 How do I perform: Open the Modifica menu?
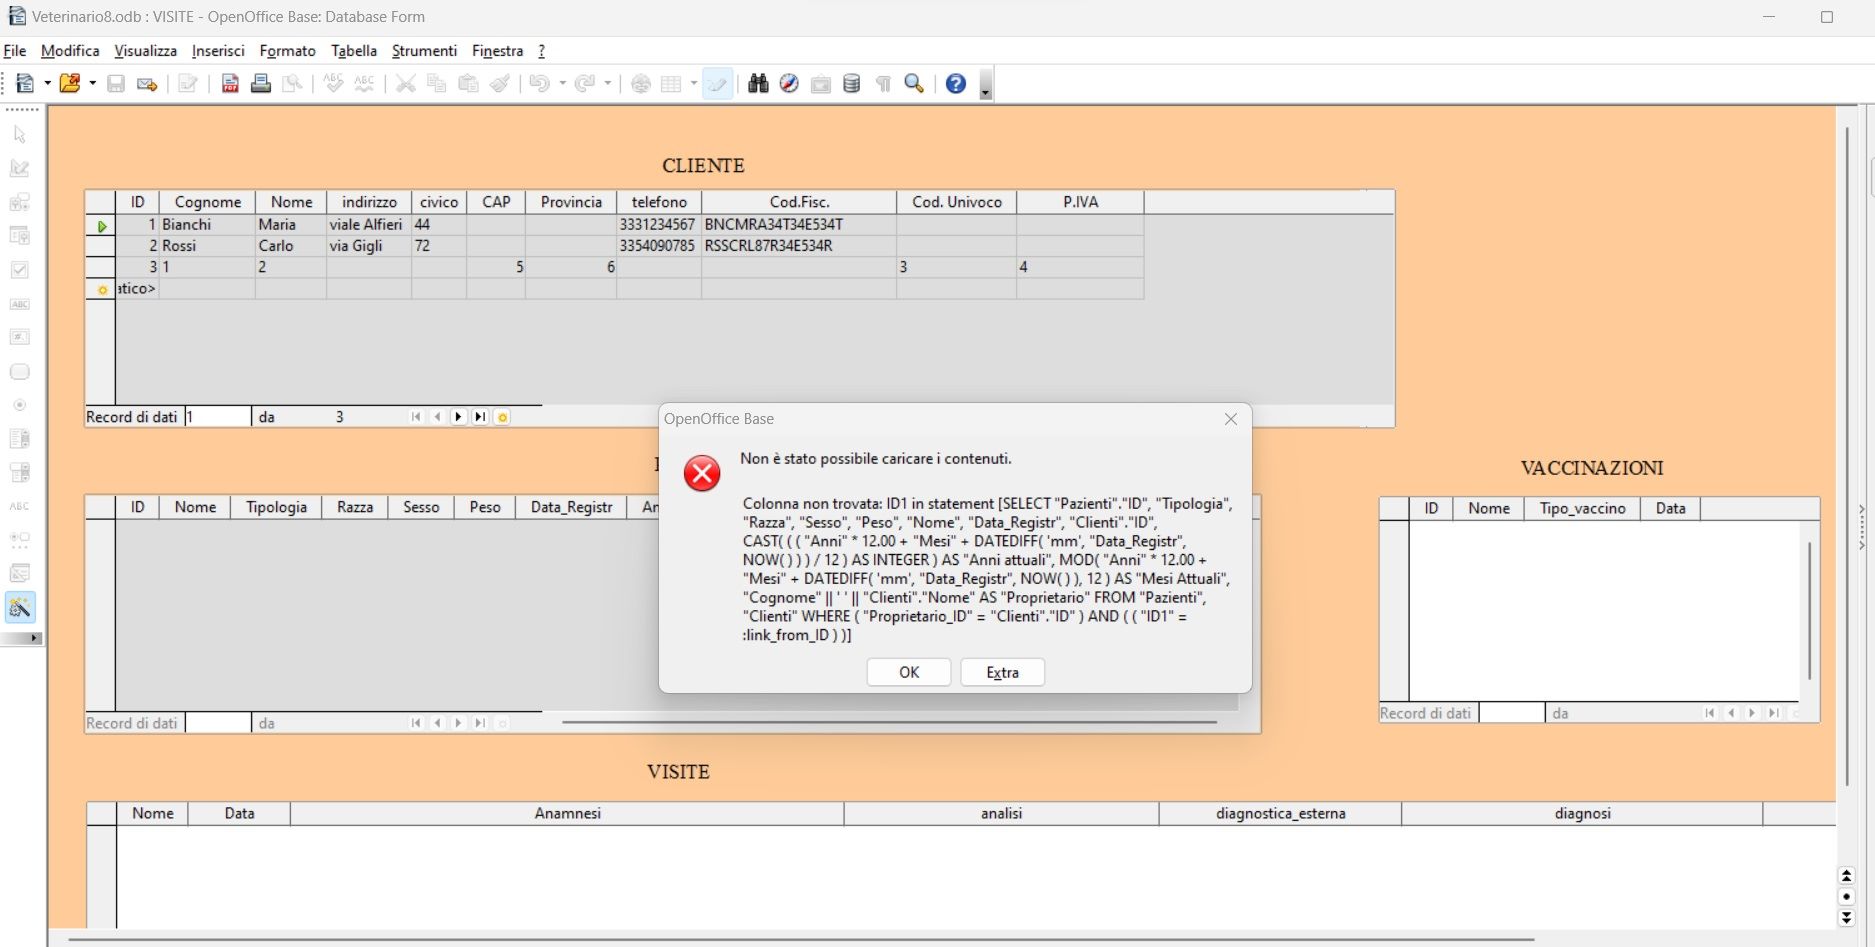click(70, 51)
